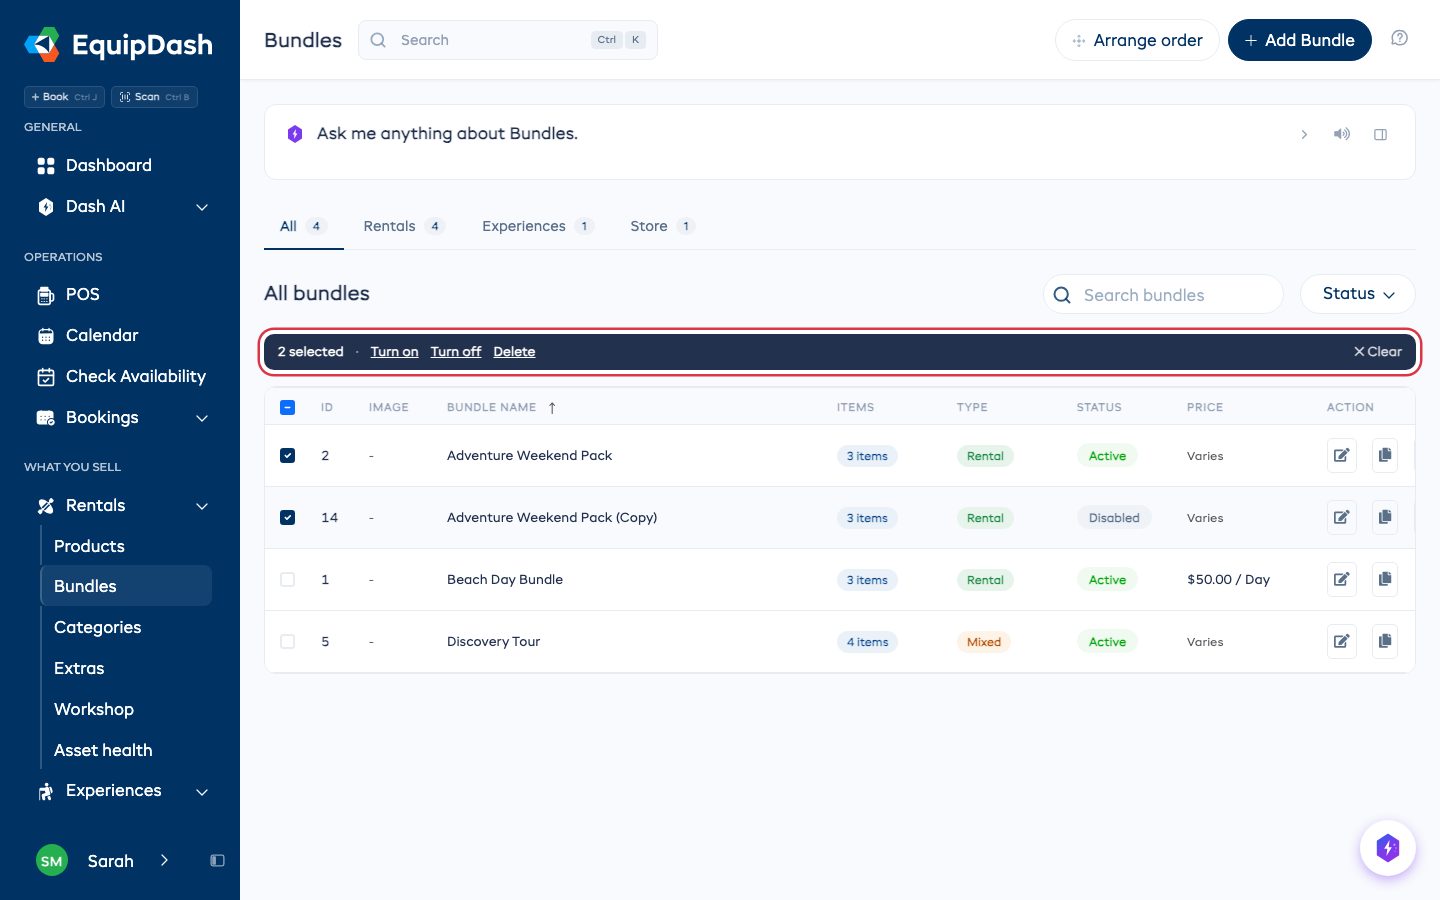Click the Scan shortcut button in the sidebar
Screen dimensions: 1440x900
click(154, 97)
